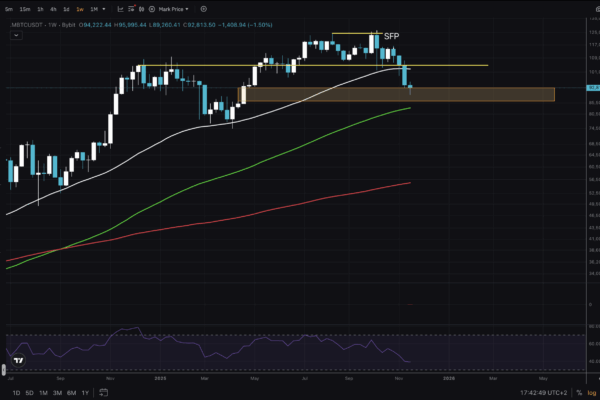This screenshot has height=400, width=600.
Task: Set date range to 6M
Action: tap(70, 392)
